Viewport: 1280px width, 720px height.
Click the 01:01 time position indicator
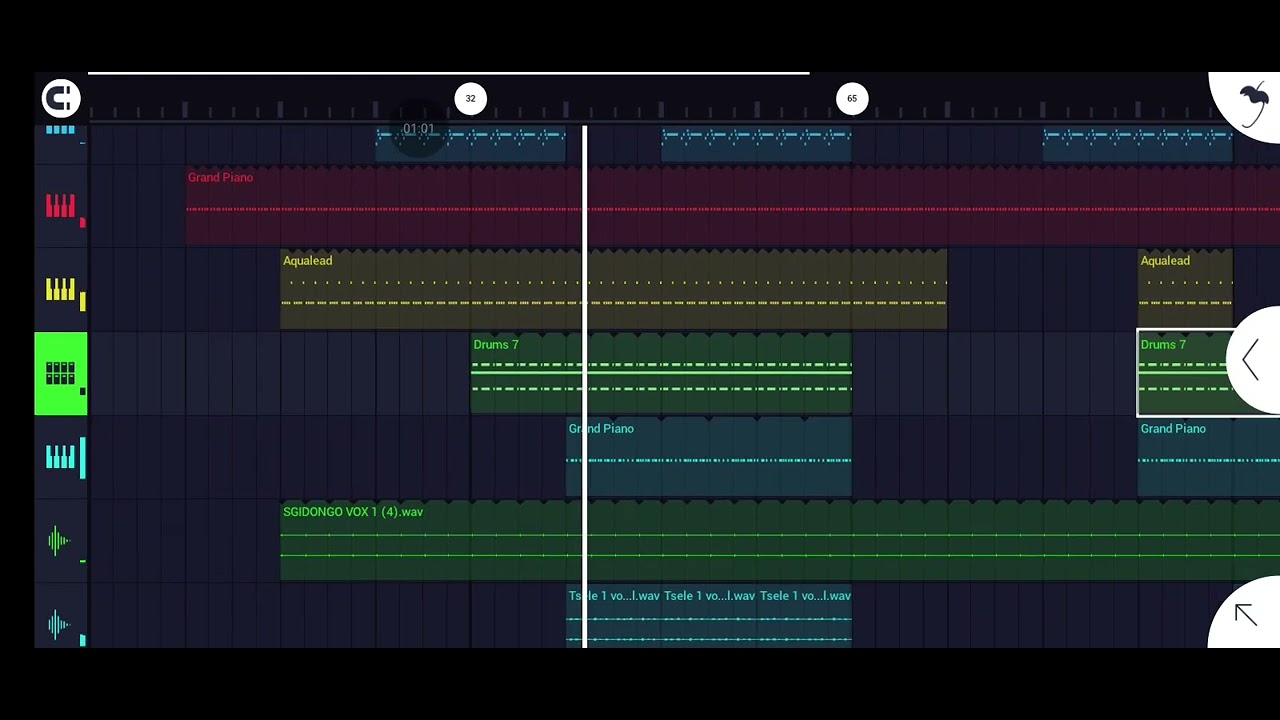click(x=418, y=129)
